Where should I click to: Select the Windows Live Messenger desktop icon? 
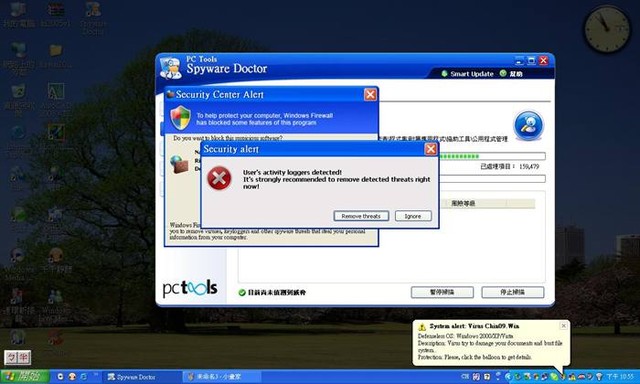(x=55, y=305)
